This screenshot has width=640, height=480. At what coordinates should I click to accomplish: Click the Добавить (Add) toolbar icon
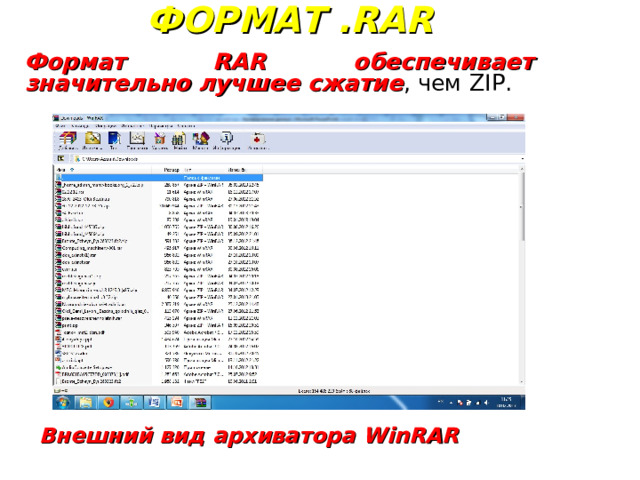[x=68, y=141]
